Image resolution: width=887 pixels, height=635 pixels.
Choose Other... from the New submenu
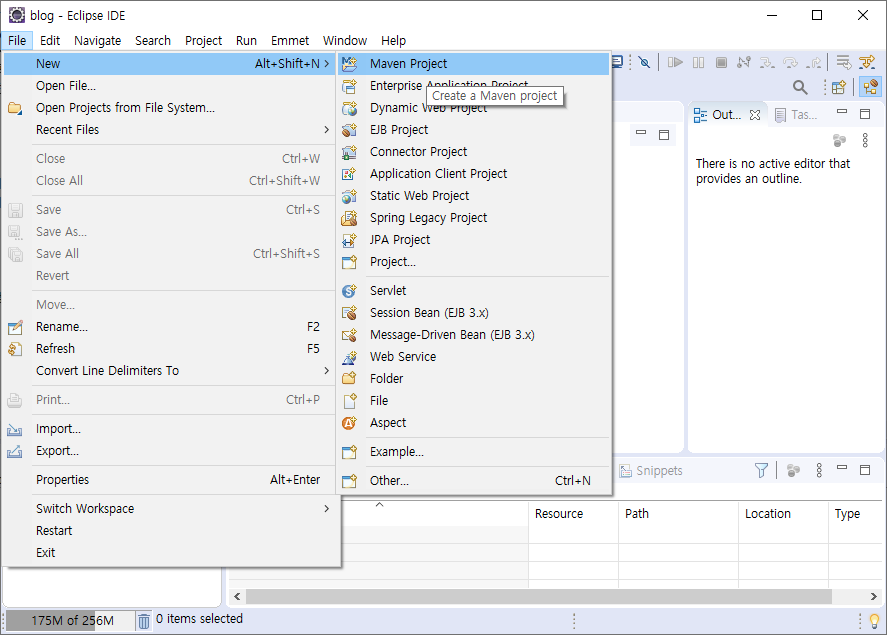coord(473,480)
